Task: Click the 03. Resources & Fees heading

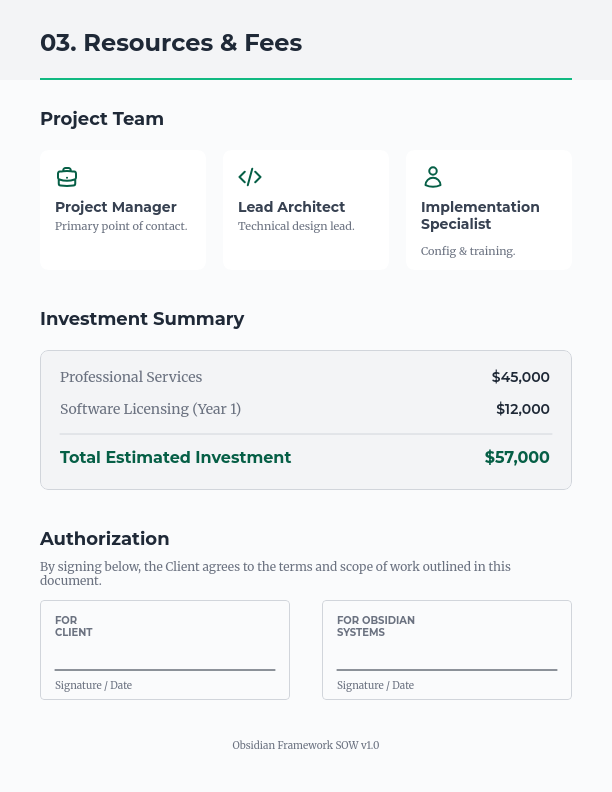Action: 171,43
